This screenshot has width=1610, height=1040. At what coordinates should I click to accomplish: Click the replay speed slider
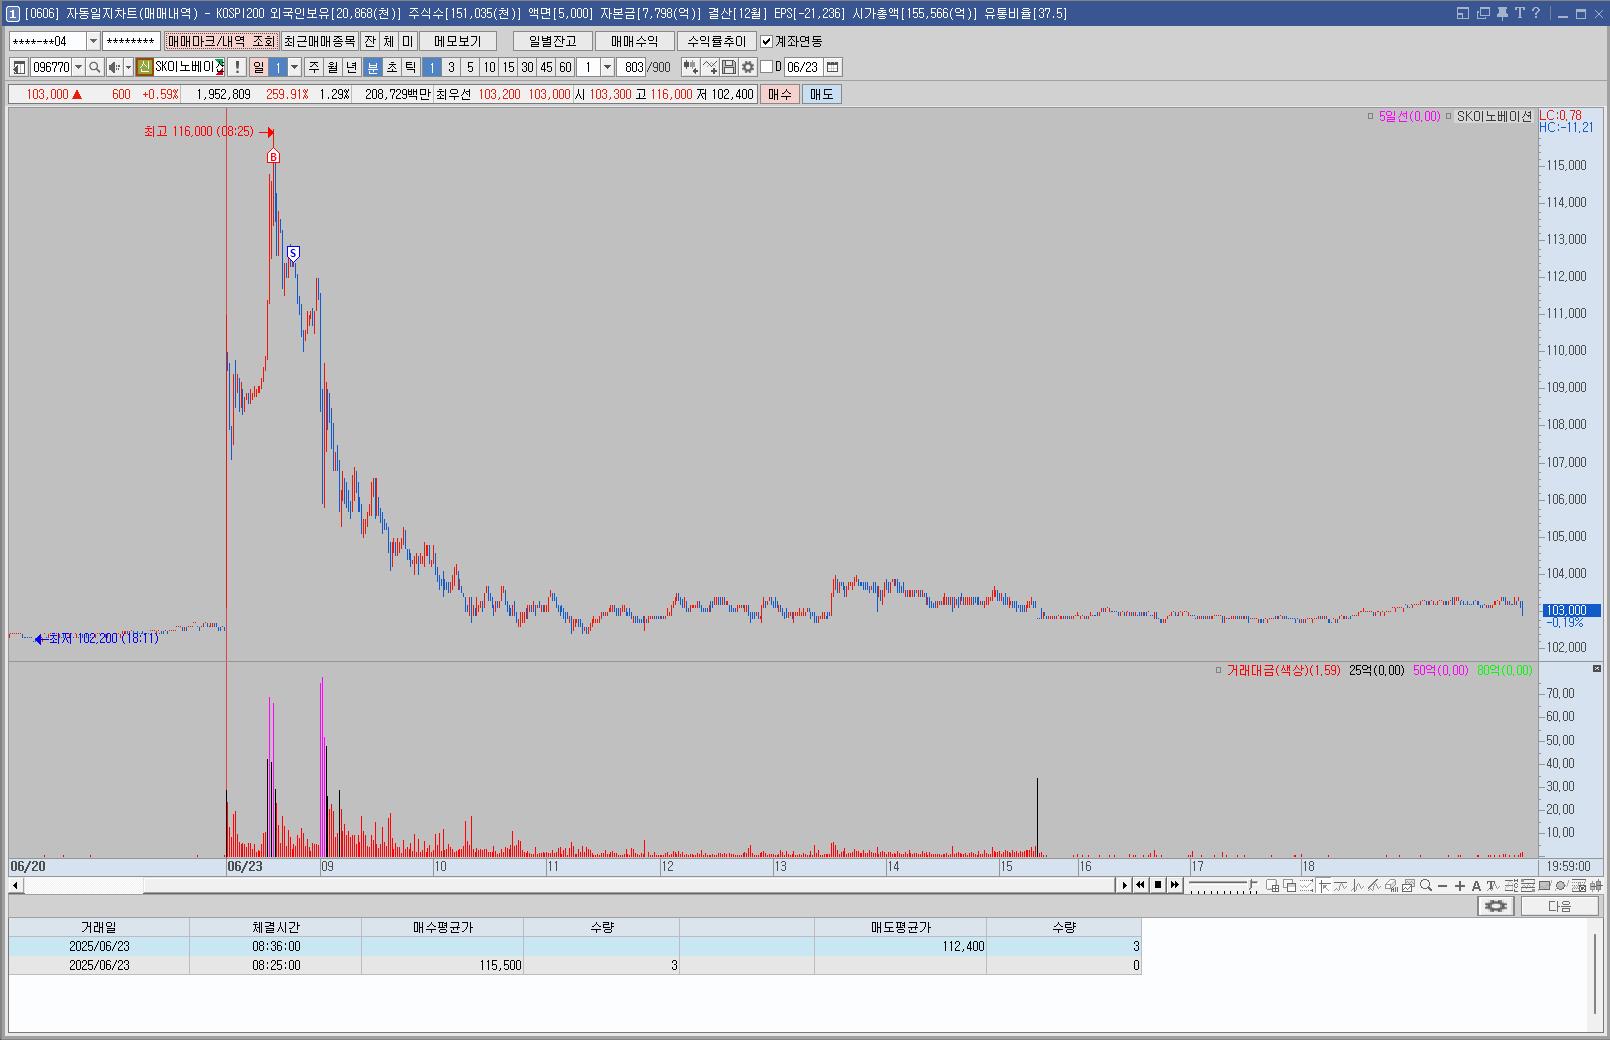pyautogui.click(x=1222, y=885)
